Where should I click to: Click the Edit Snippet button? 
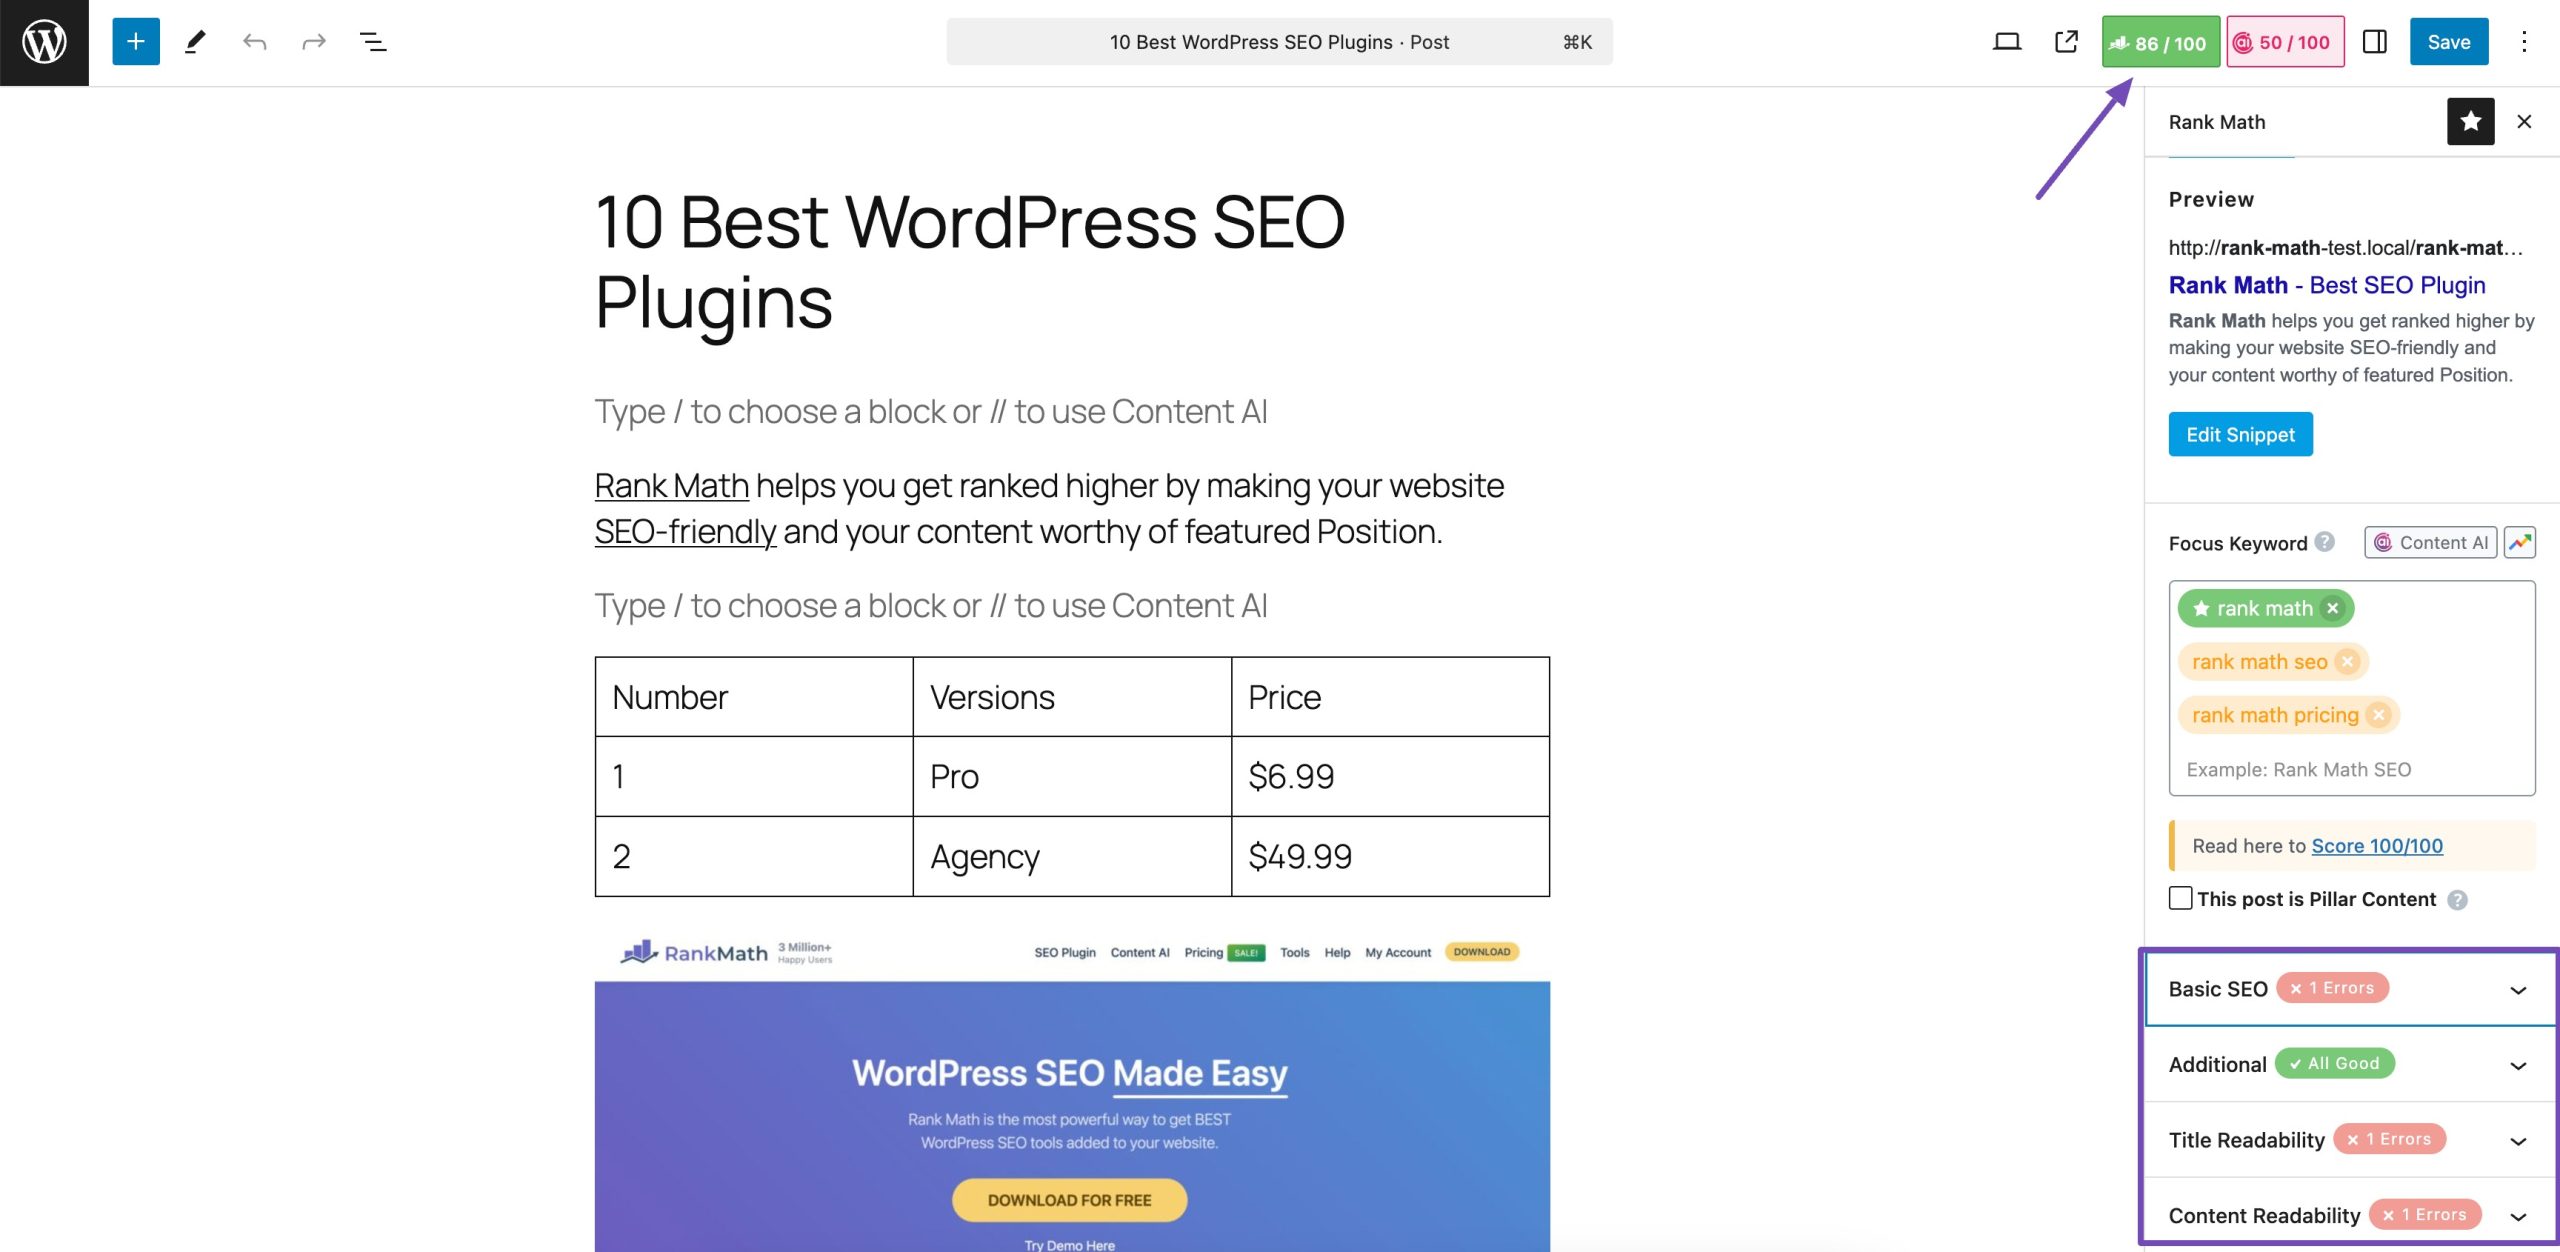(2240, 433)
